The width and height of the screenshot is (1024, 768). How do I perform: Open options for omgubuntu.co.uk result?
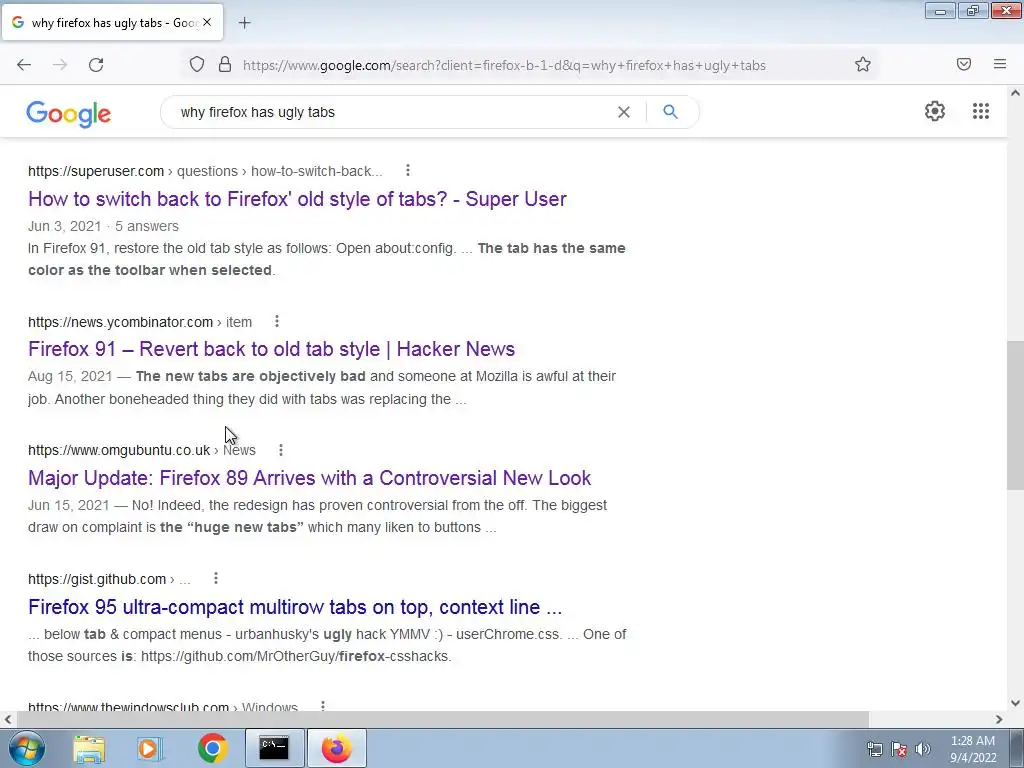281,450
